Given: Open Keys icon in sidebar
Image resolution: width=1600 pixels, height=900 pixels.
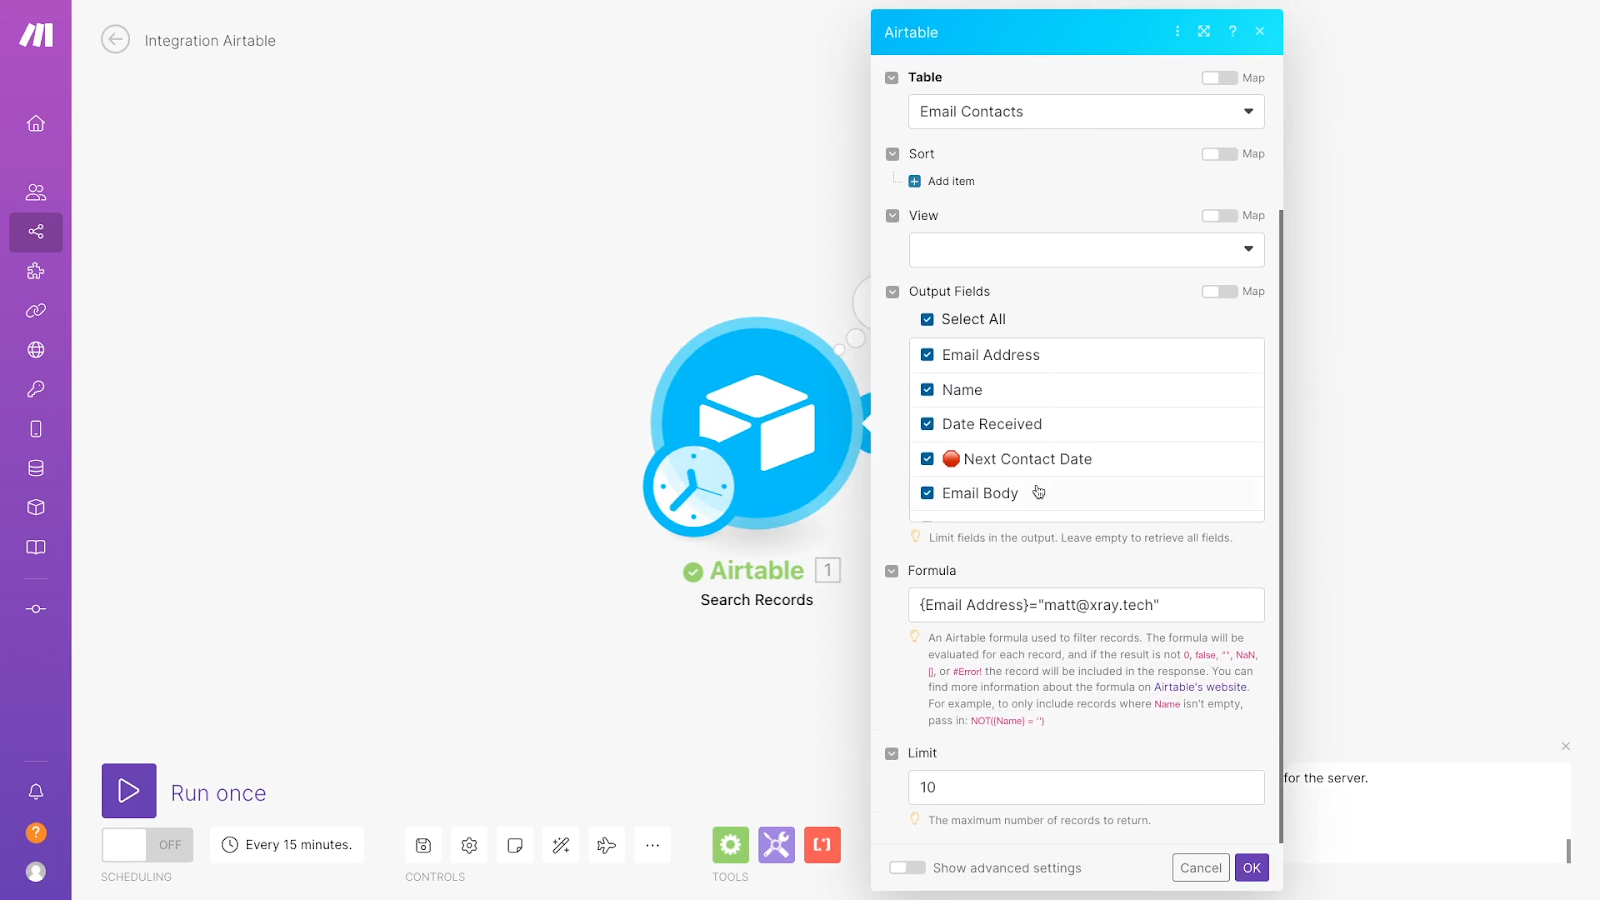Looking at the screenshot, I should 36,389.
